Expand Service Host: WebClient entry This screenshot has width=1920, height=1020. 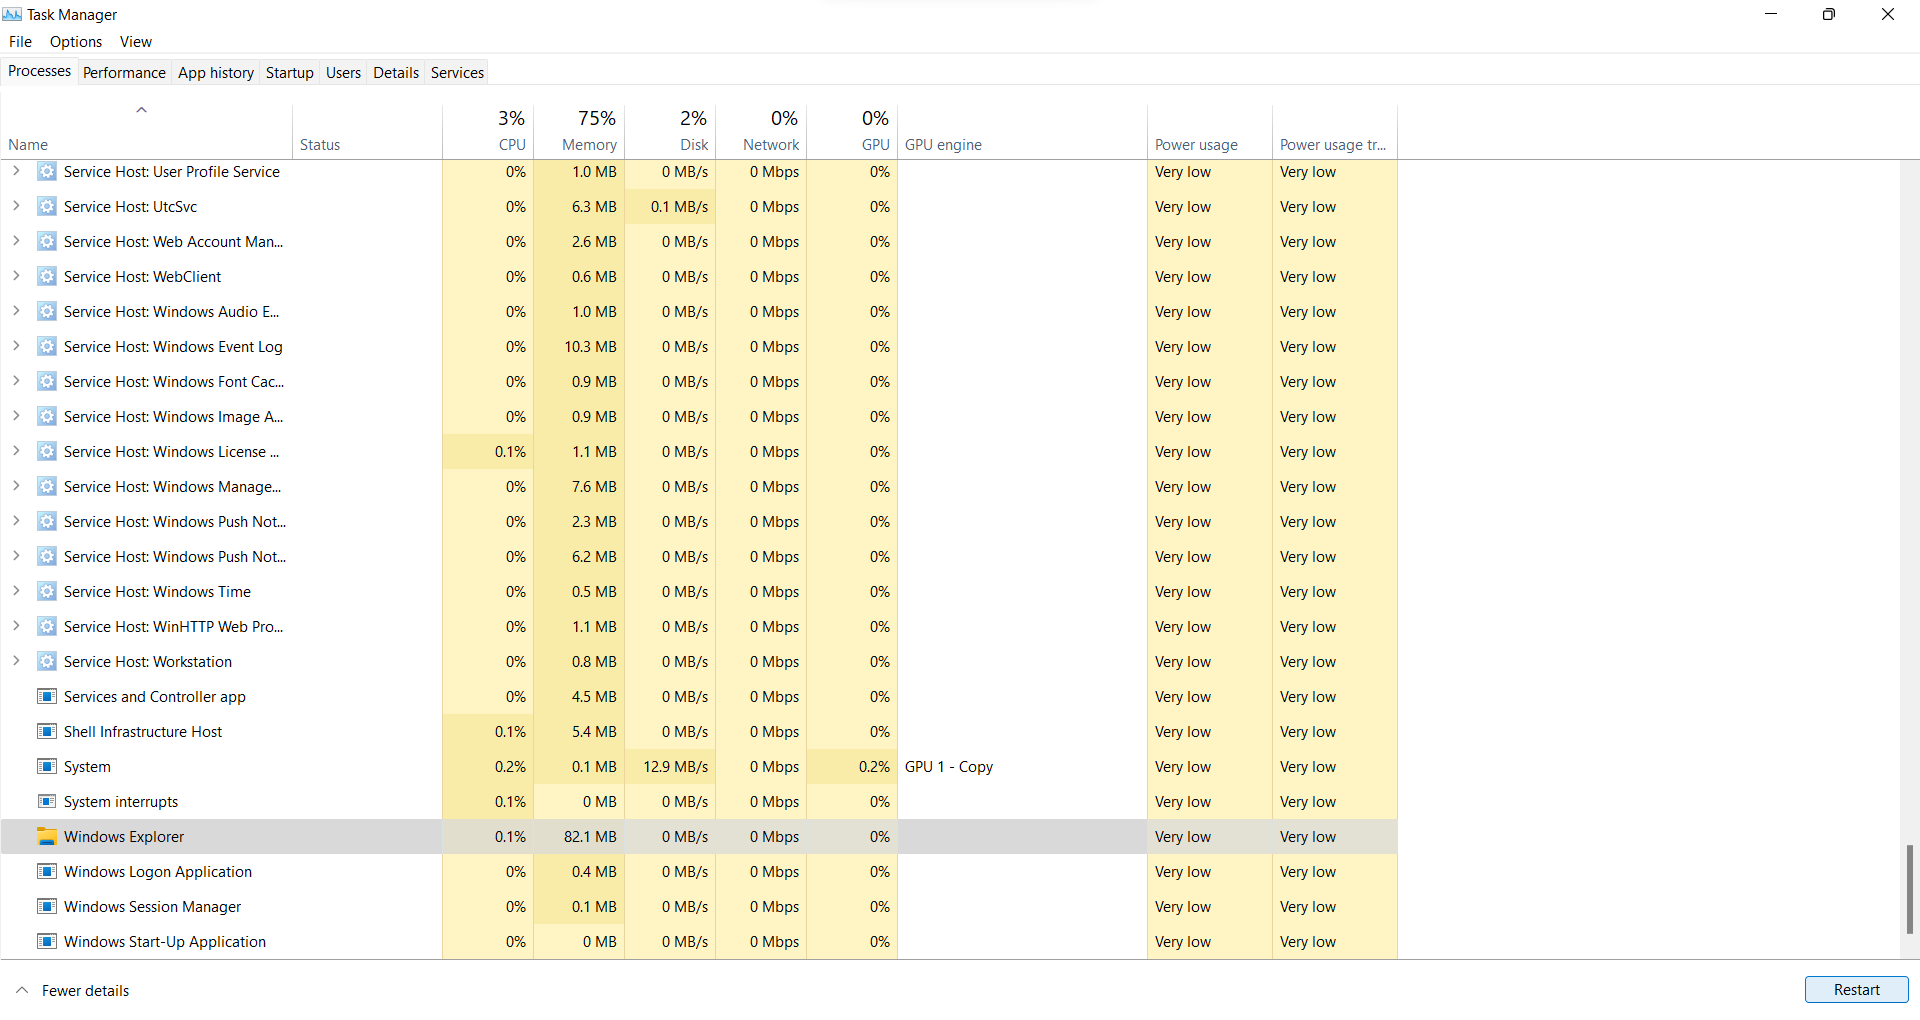(16, 277)
